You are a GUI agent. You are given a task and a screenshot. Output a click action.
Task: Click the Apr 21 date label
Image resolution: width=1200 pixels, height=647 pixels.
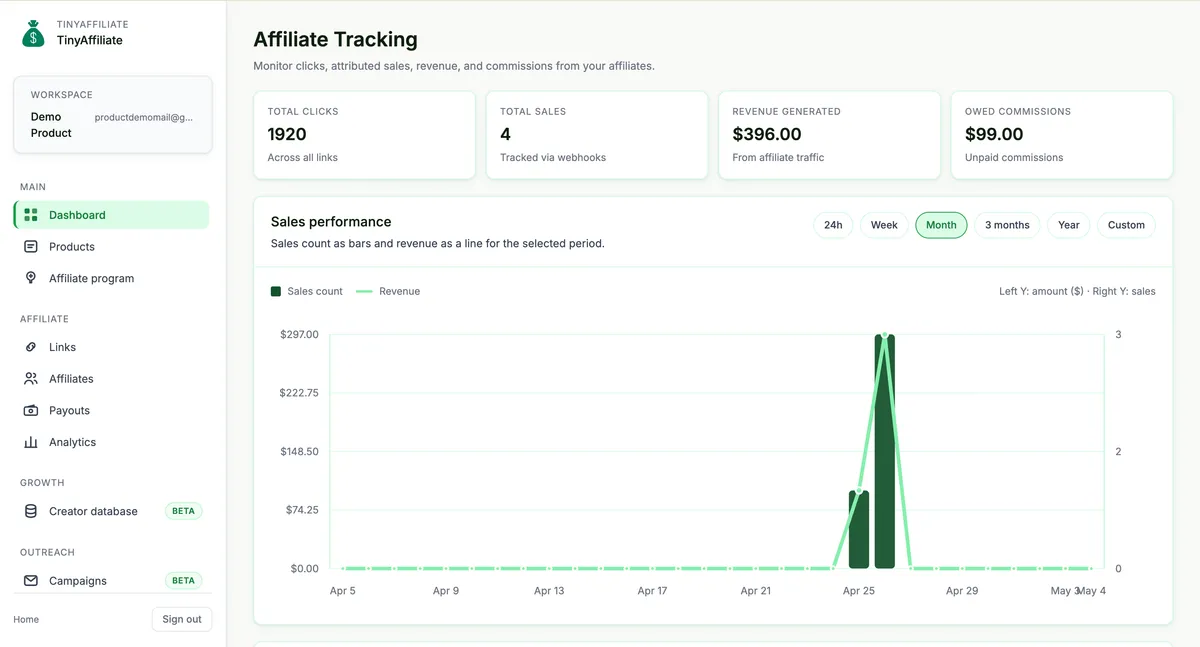tap(755, 591)
